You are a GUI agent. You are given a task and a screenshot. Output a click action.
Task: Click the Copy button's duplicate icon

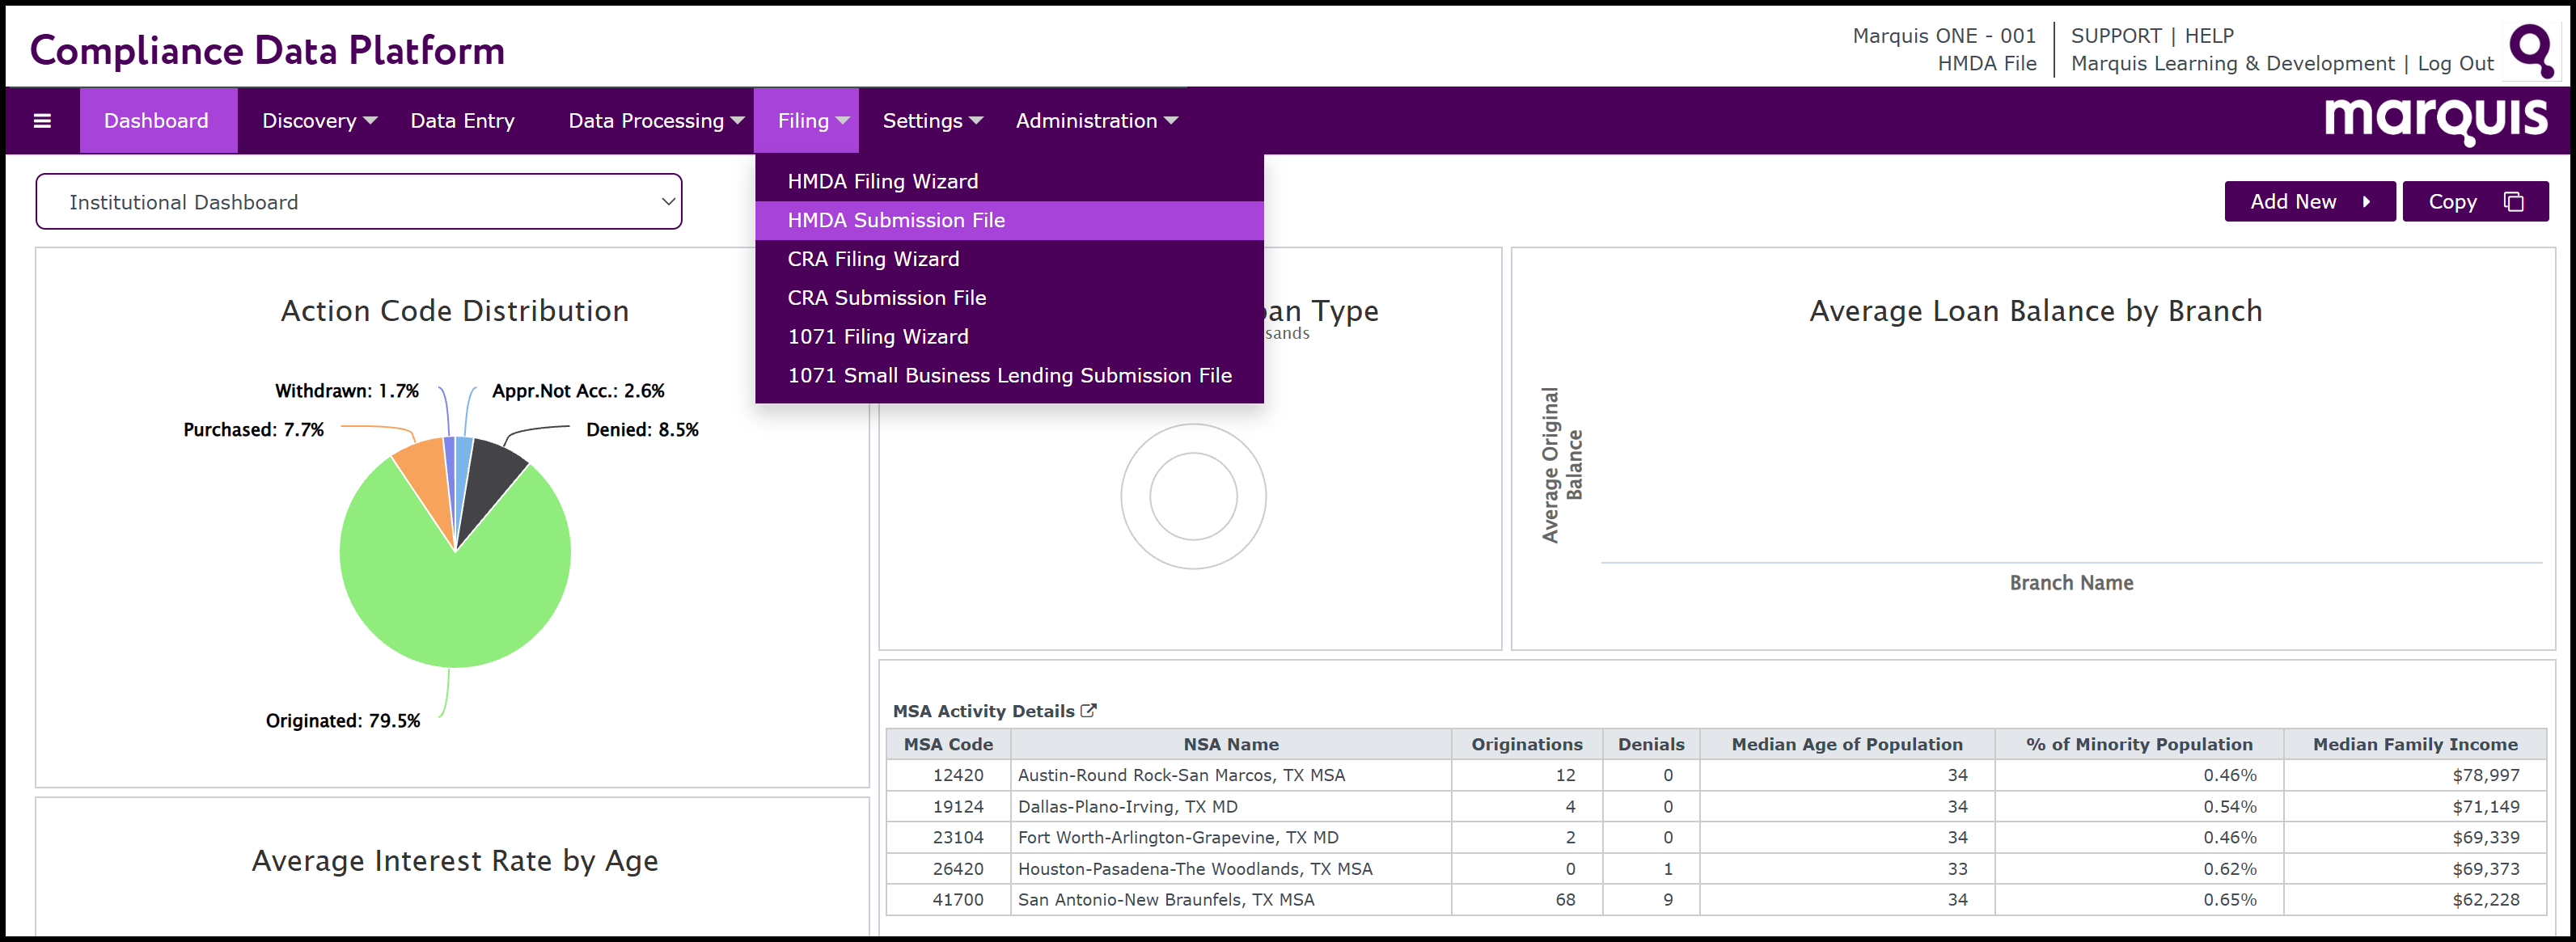click(2514, 202)
